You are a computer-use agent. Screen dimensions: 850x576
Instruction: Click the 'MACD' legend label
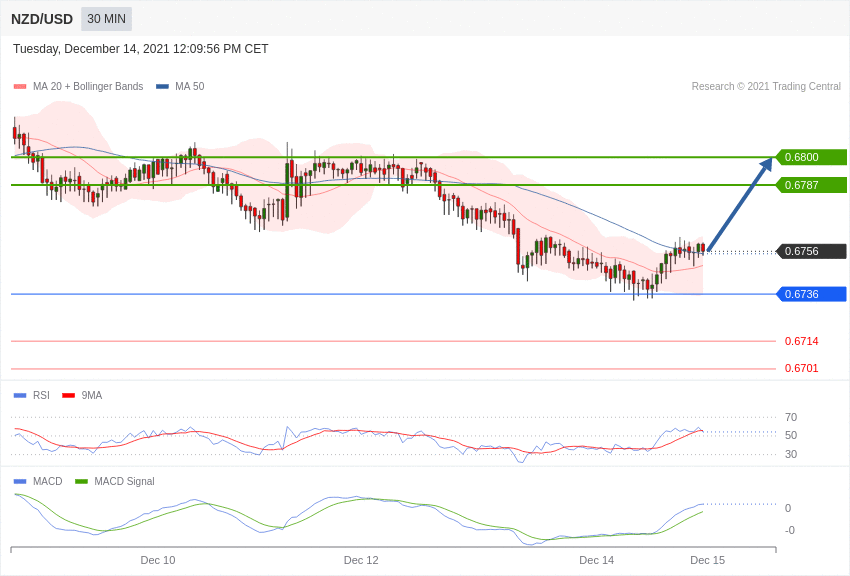click(x=47, y=481)
